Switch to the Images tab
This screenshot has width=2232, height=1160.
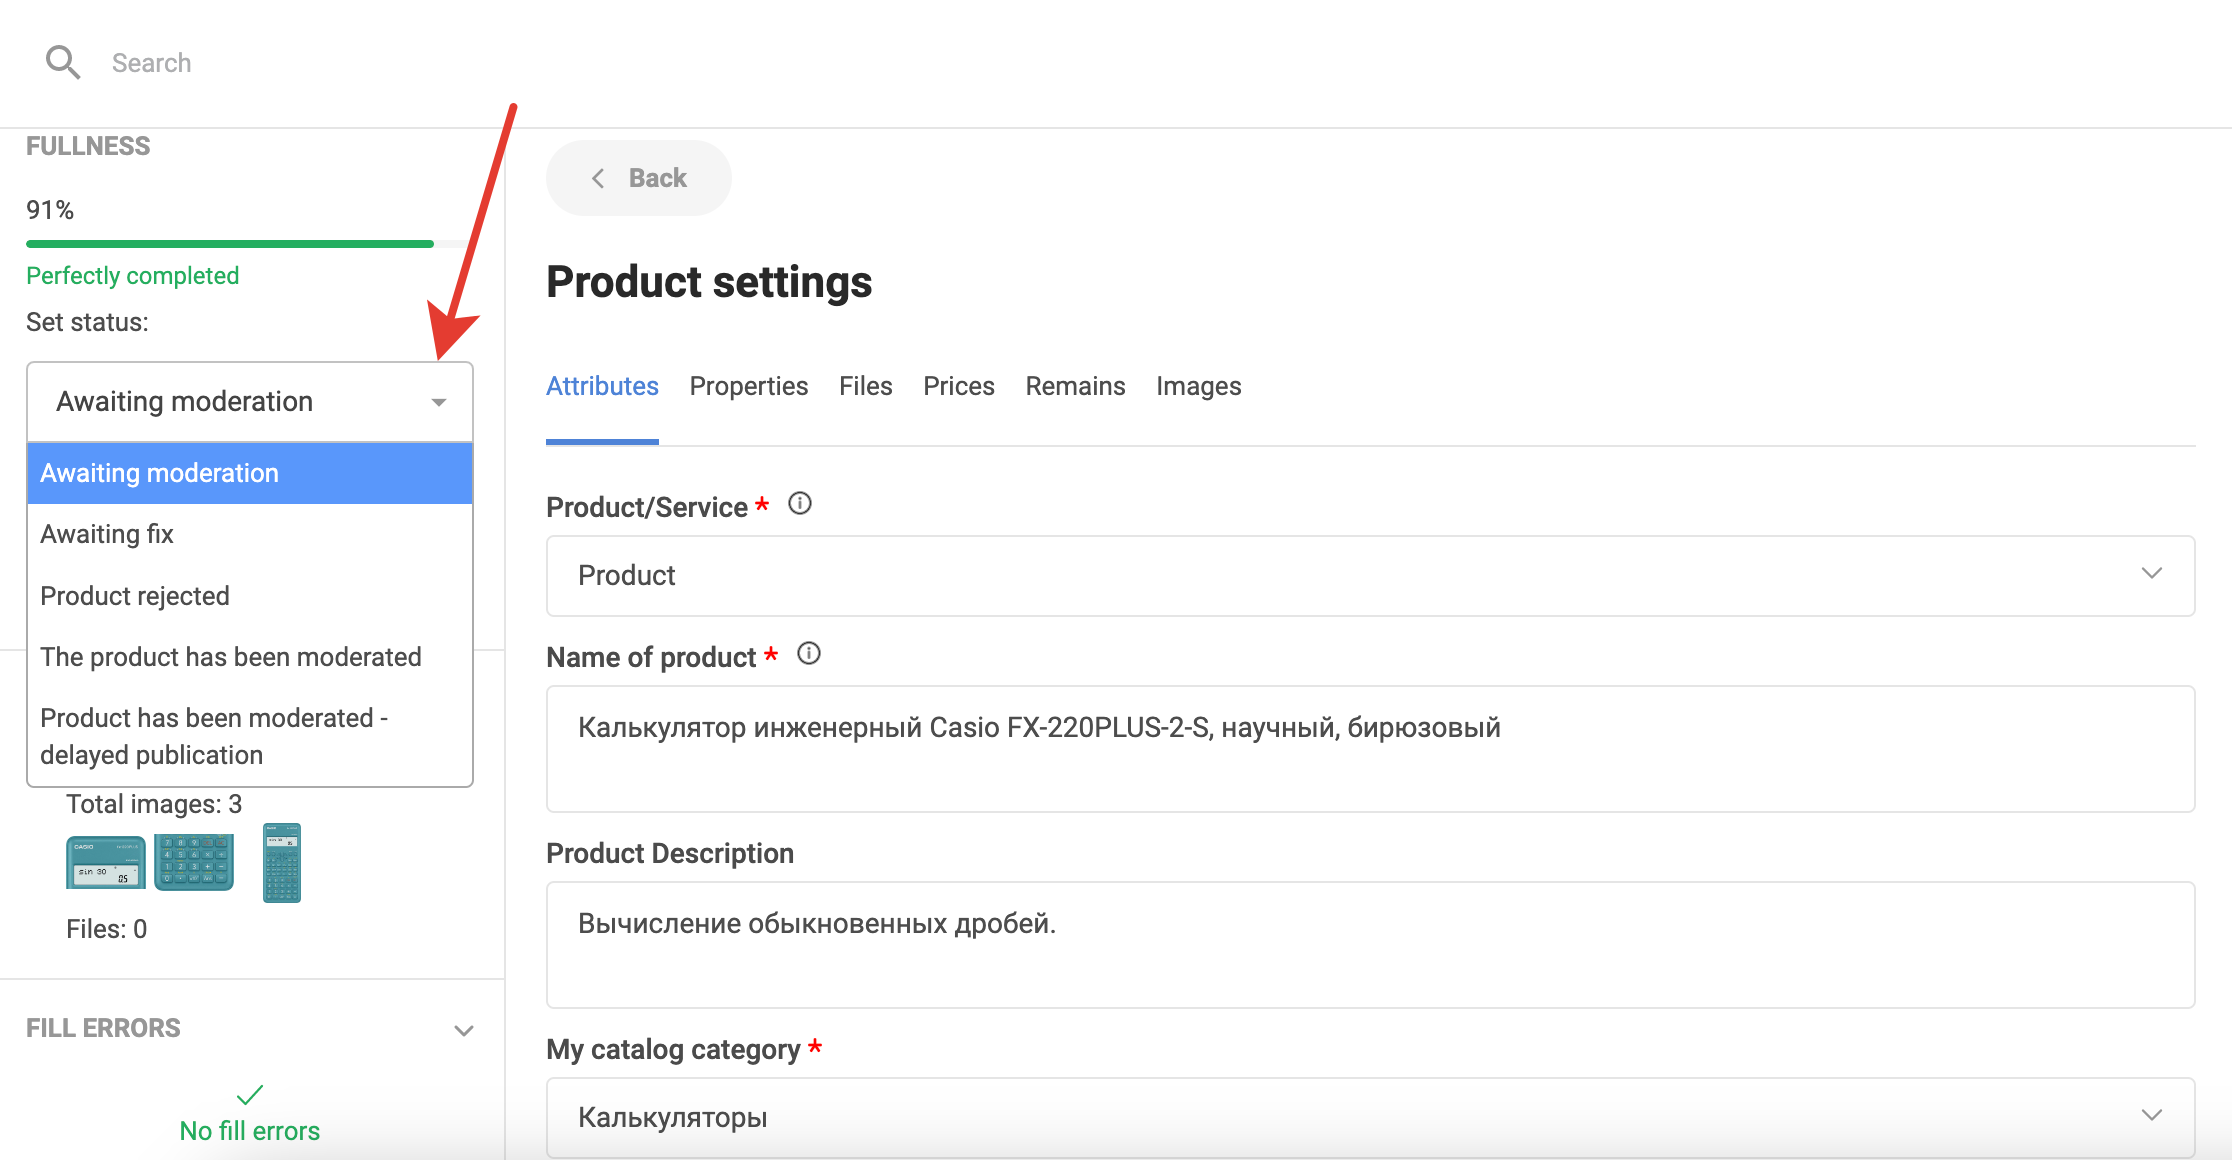(1198, 386)
